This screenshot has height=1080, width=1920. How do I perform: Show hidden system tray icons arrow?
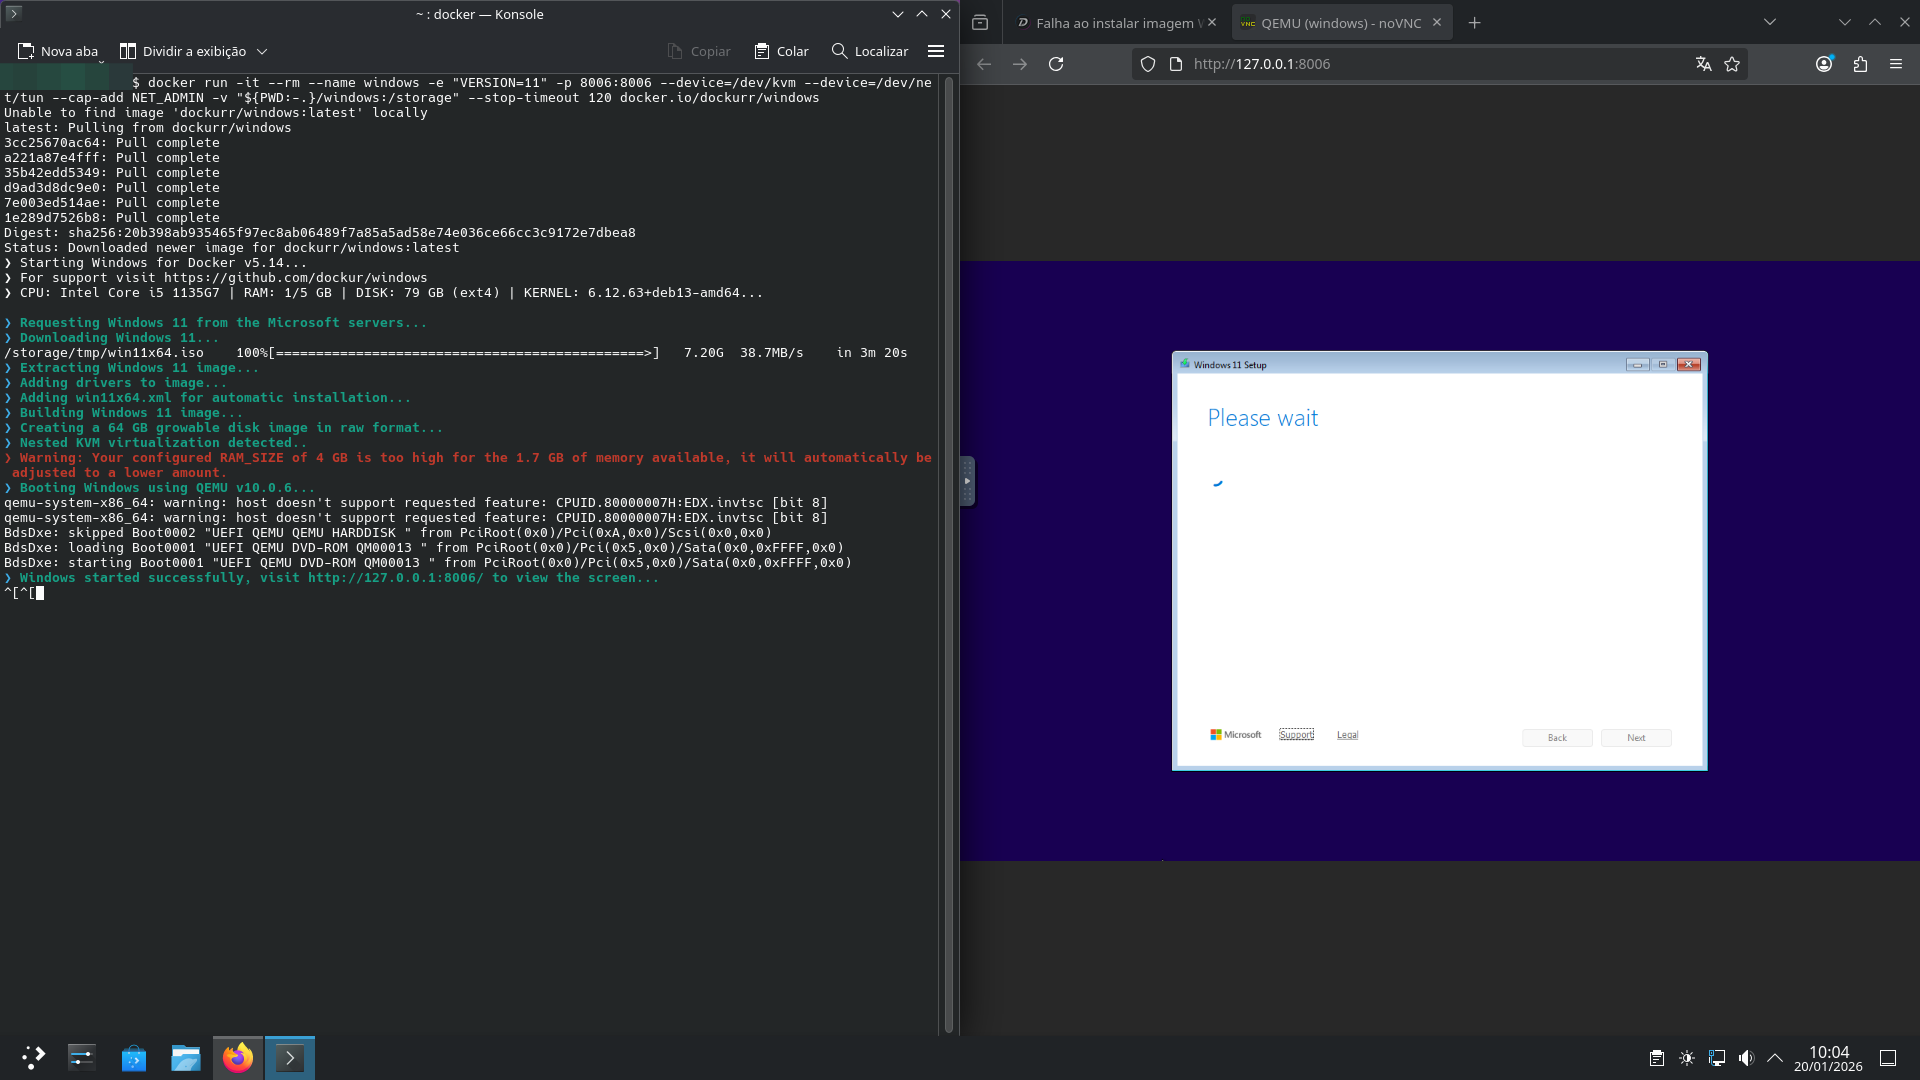pos(1775,1058)
